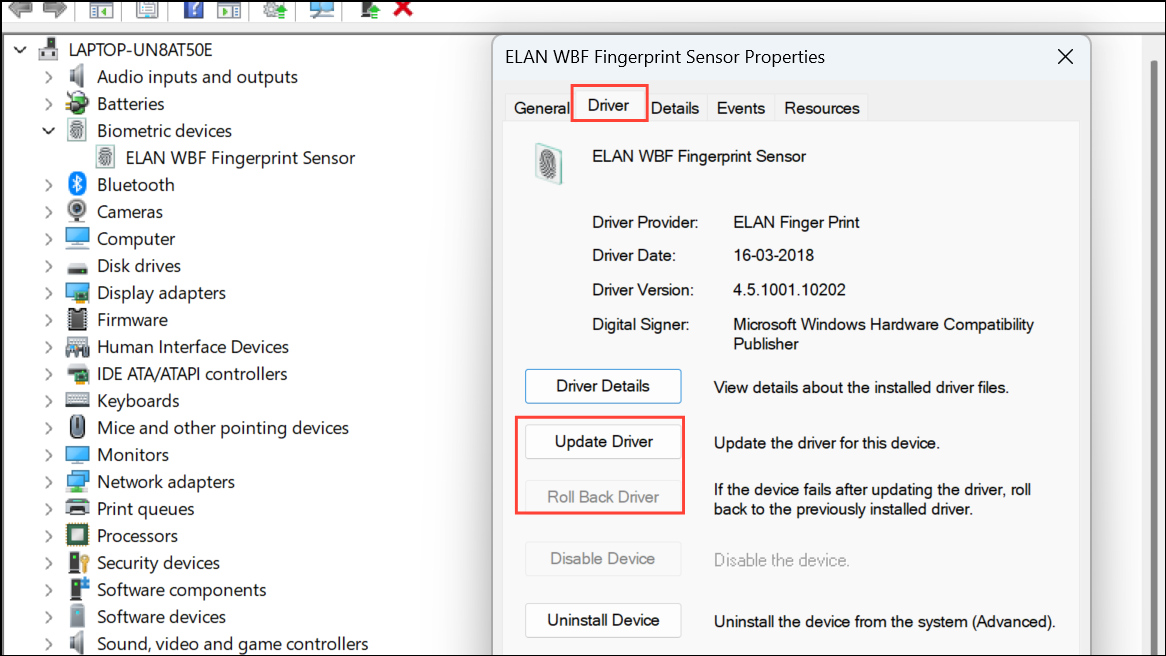
Task: Click the gear with green arrow toolbar icon
Action: coord(274,9)
